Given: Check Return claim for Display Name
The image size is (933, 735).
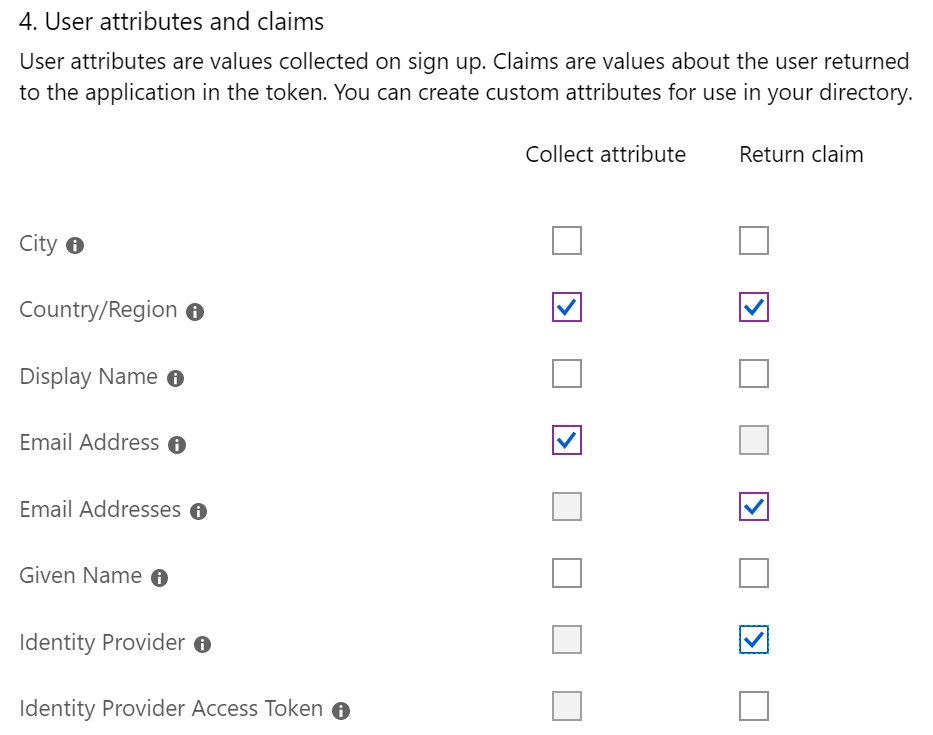Looking at the screenshot, I should 754,374.
